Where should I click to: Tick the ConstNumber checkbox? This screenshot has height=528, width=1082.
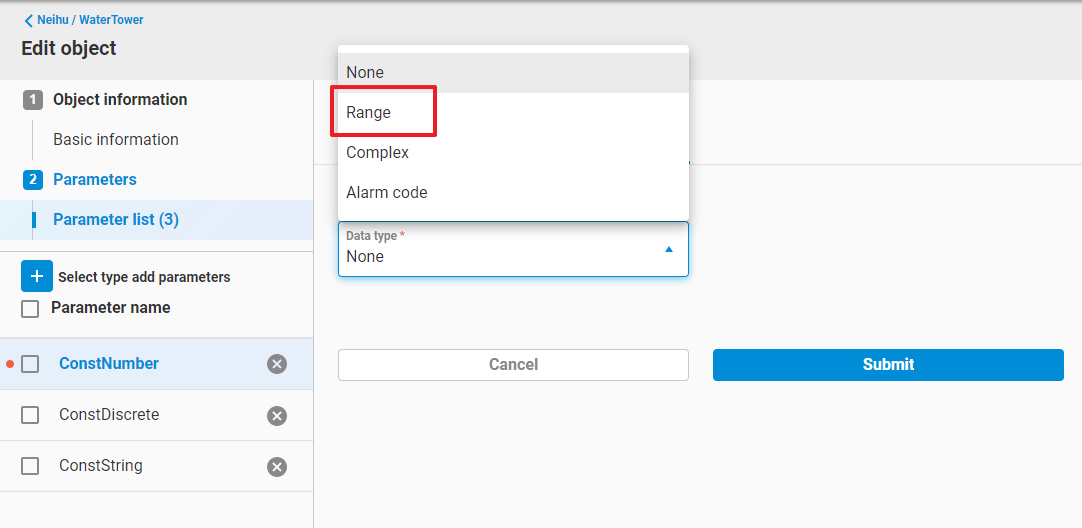[30, 364]
